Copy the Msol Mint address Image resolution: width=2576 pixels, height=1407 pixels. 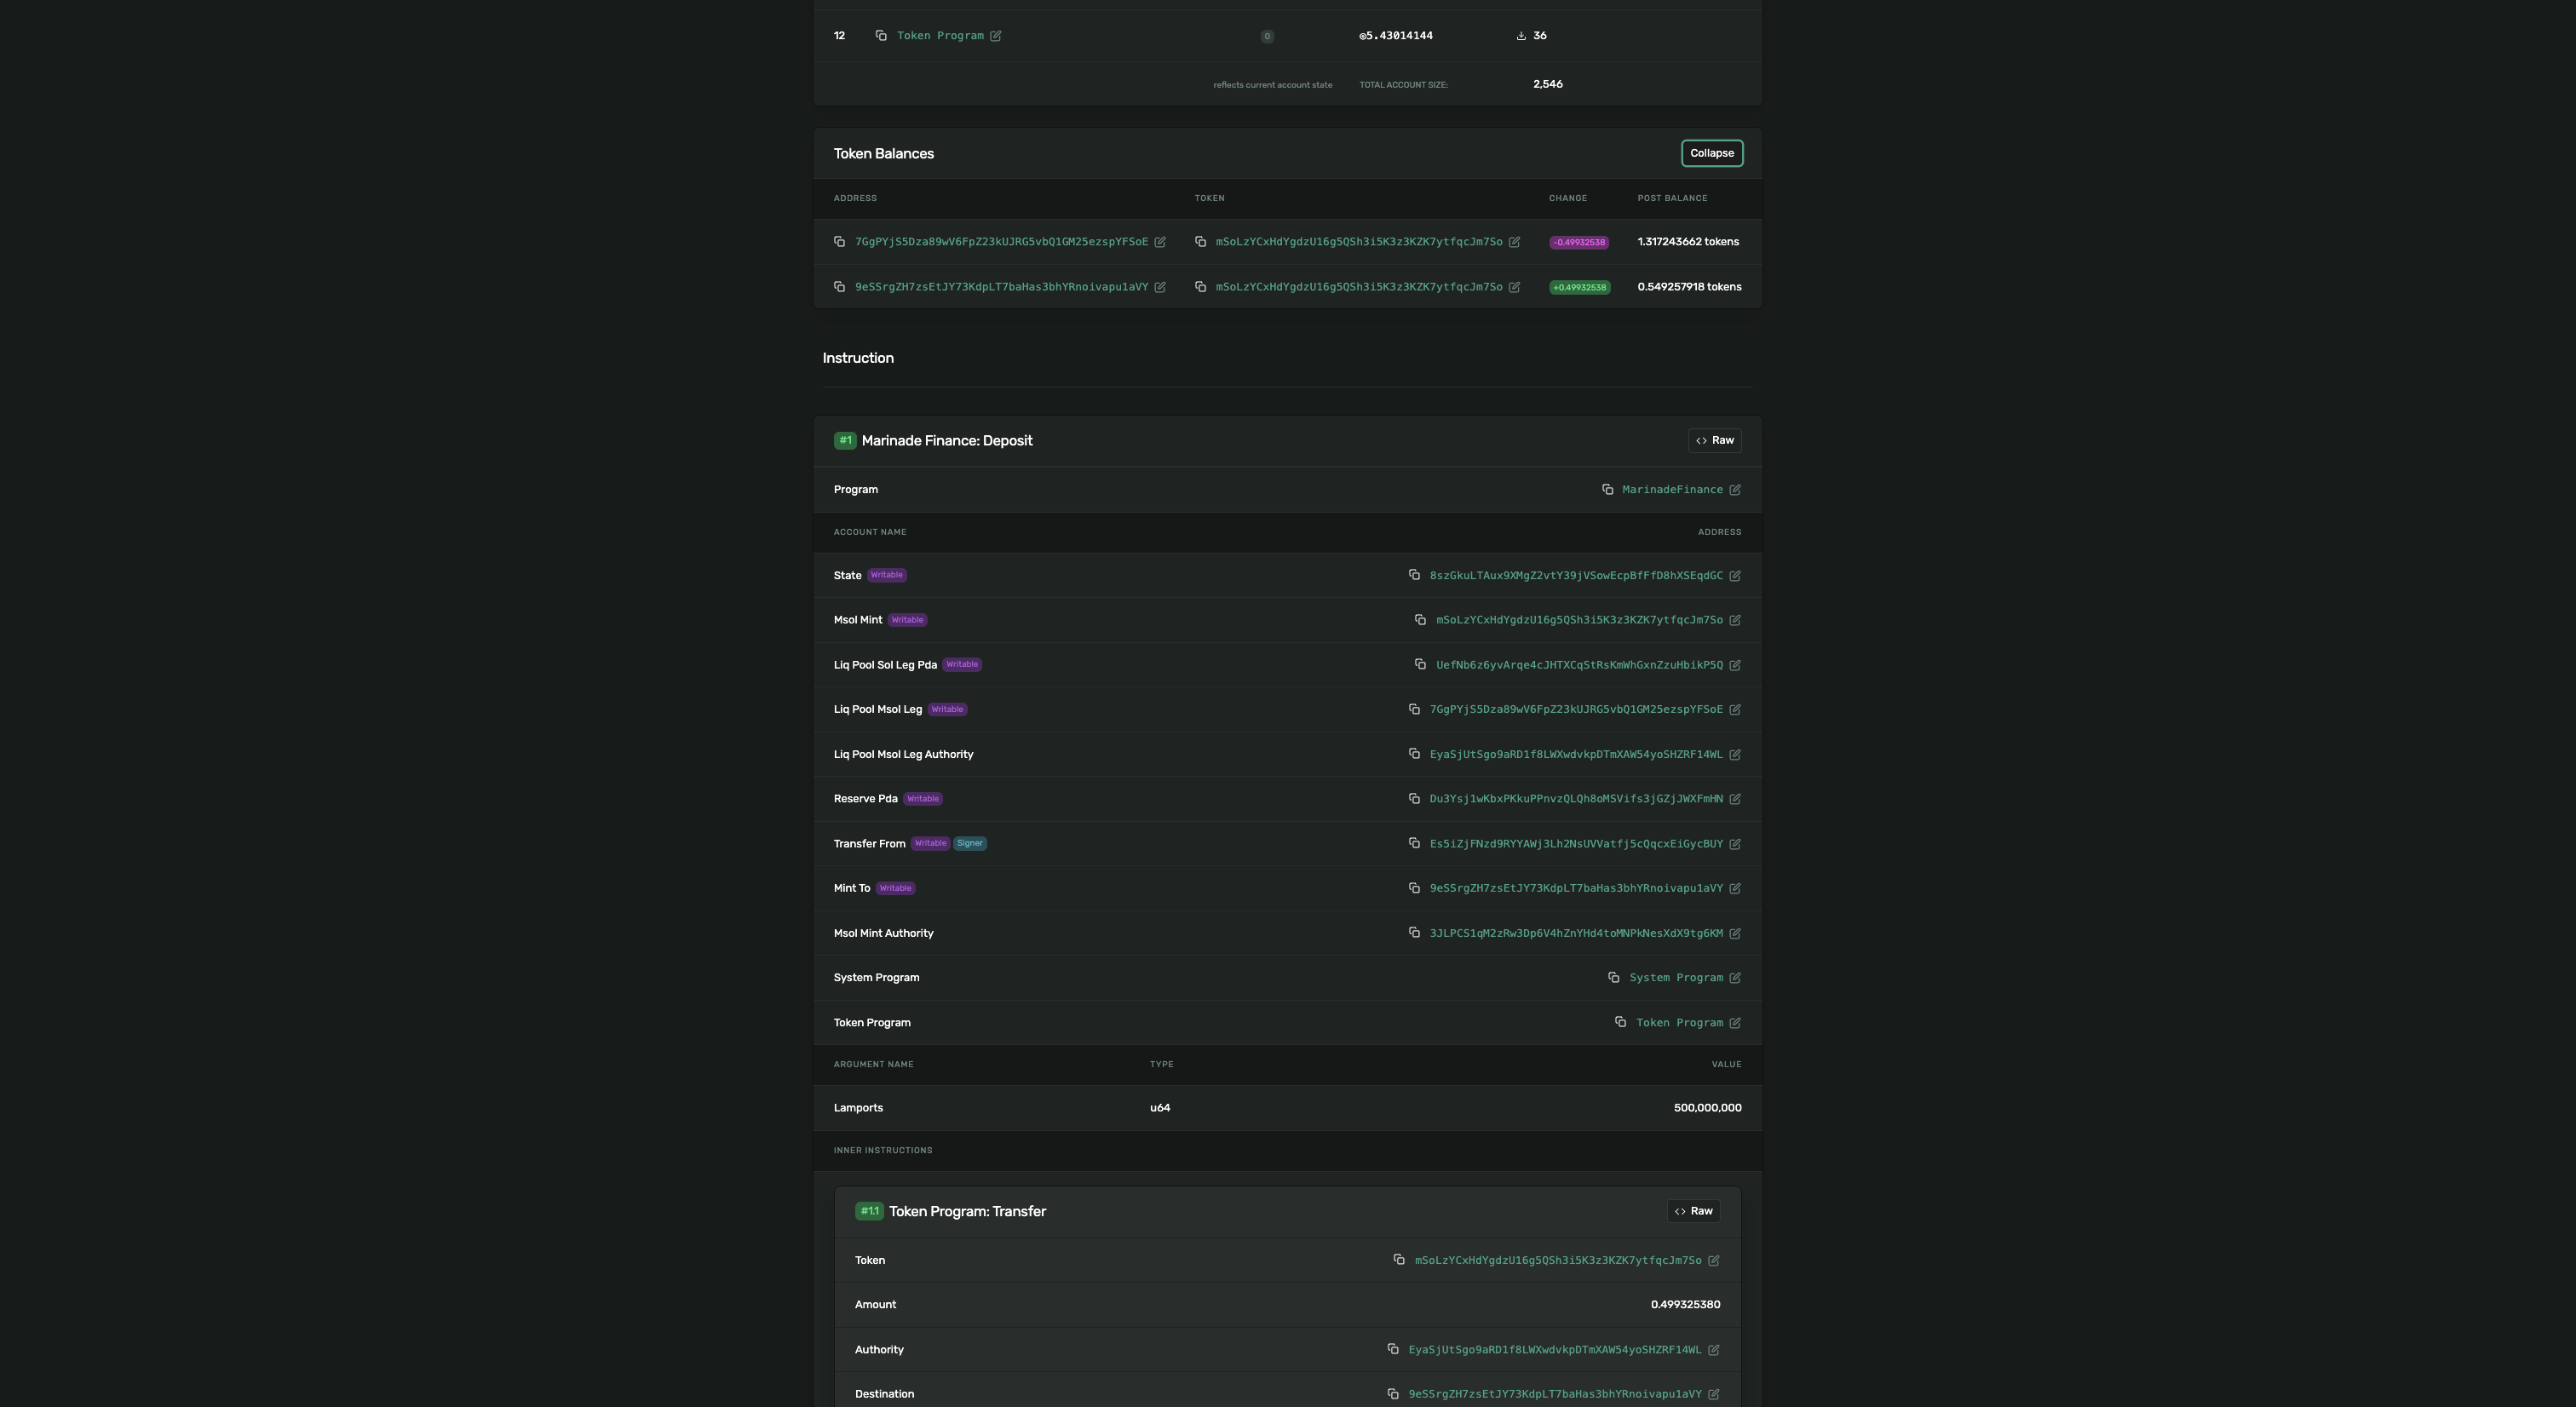tap(1420, 620)
